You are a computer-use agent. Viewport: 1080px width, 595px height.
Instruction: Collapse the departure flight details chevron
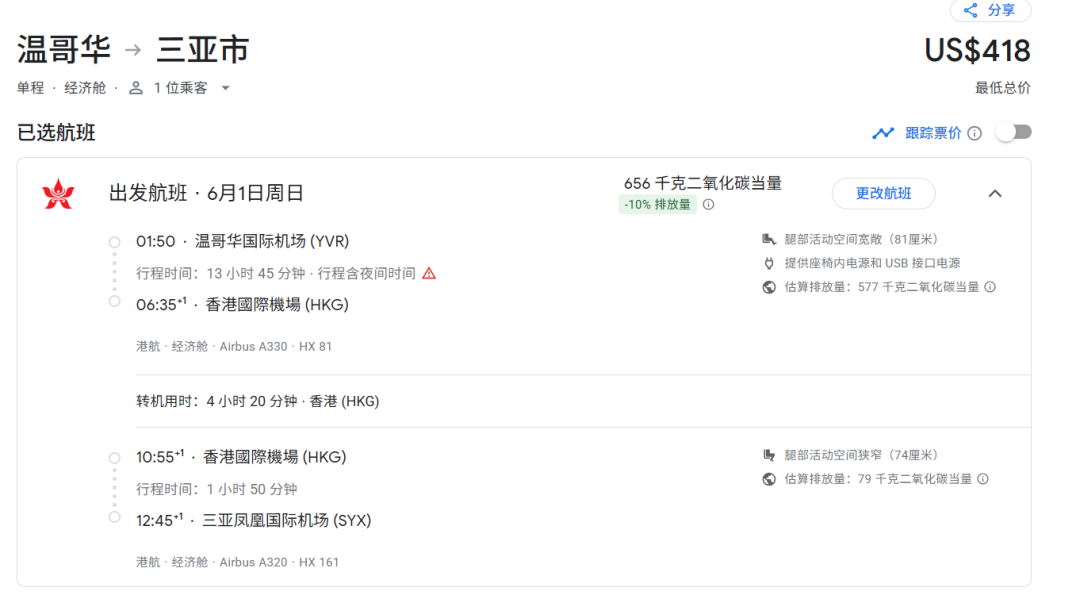click(995, 194)
